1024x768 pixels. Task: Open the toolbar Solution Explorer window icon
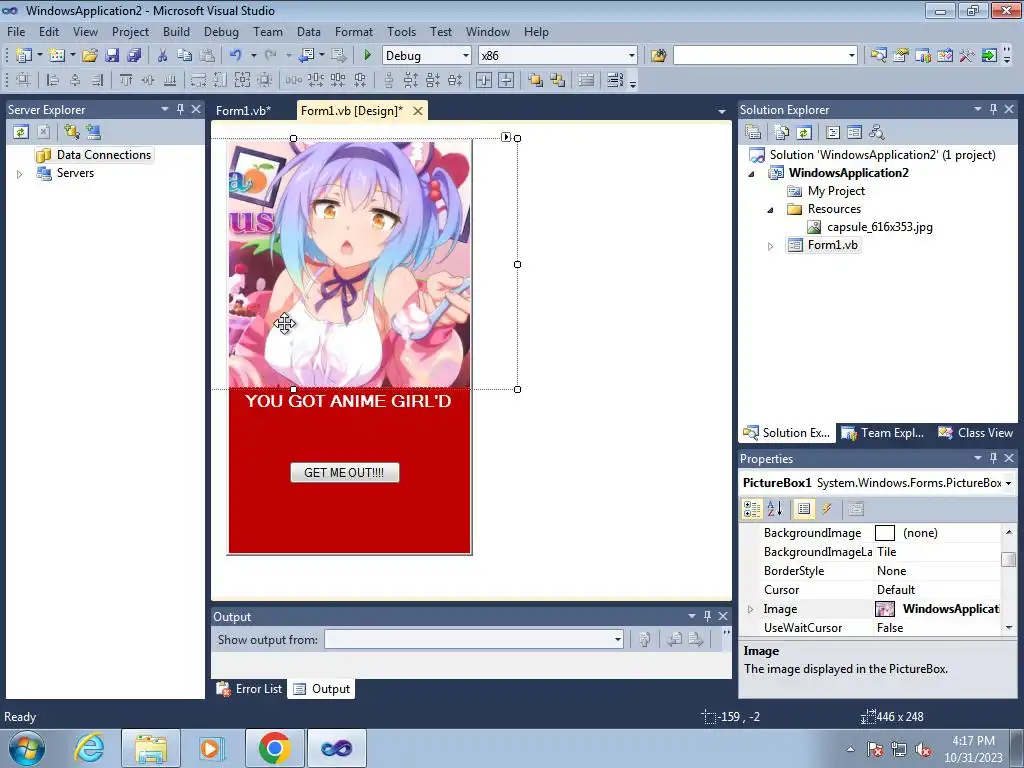(878, 56)
